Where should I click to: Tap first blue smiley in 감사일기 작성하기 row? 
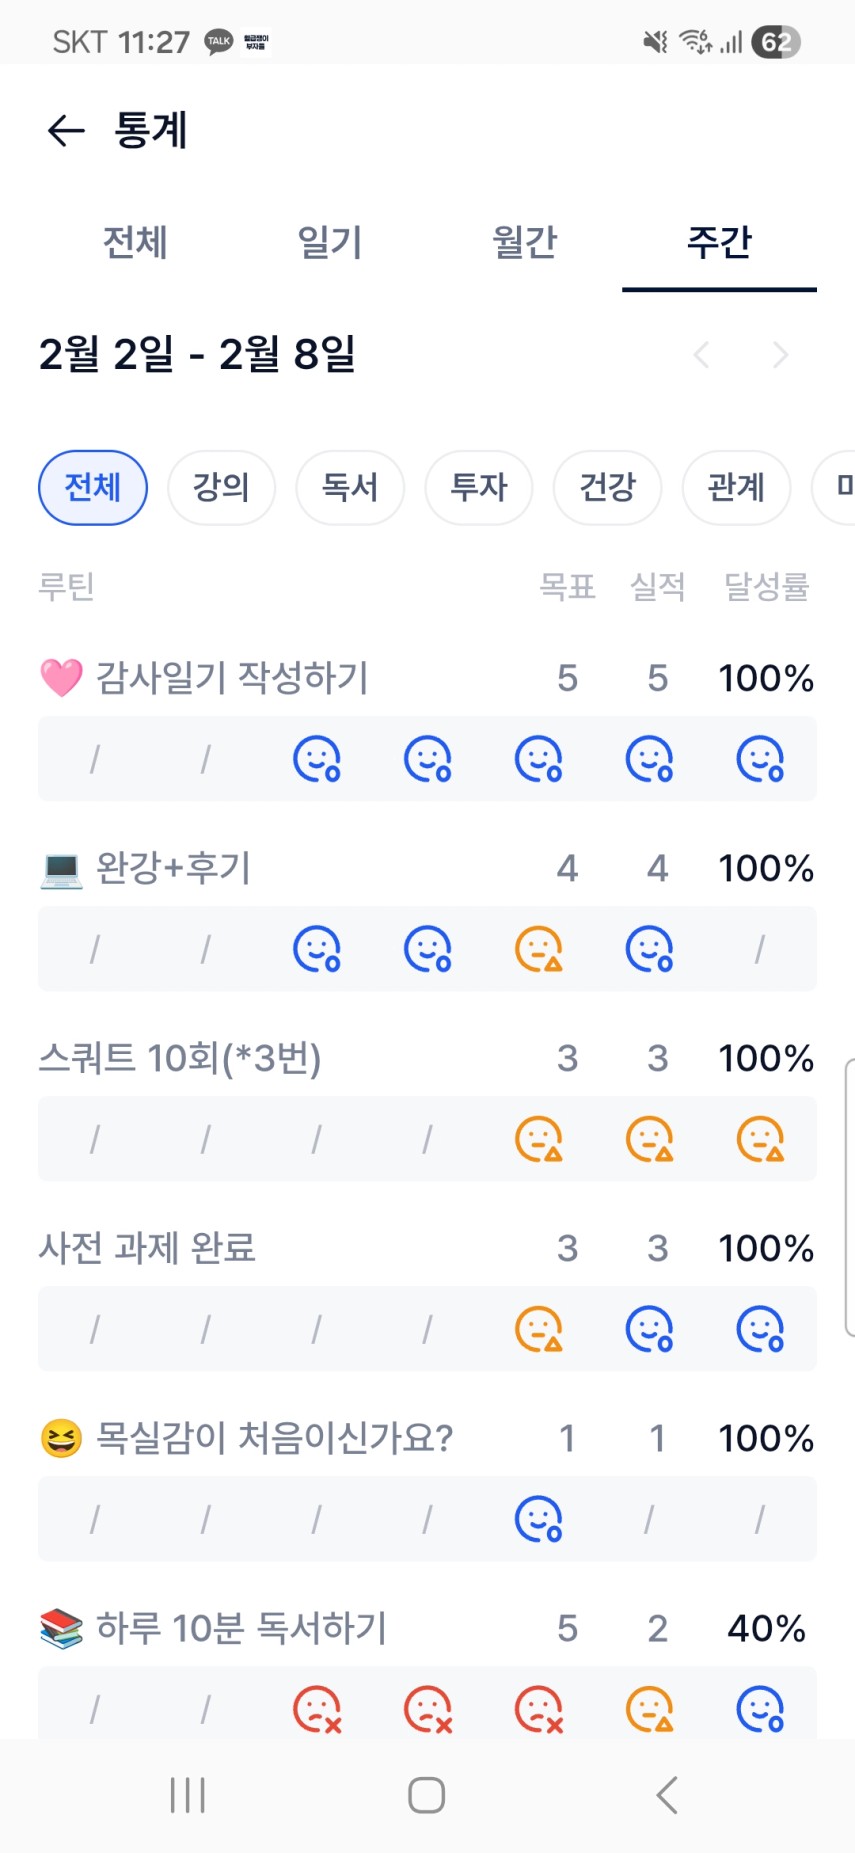(x=317, y=759)
